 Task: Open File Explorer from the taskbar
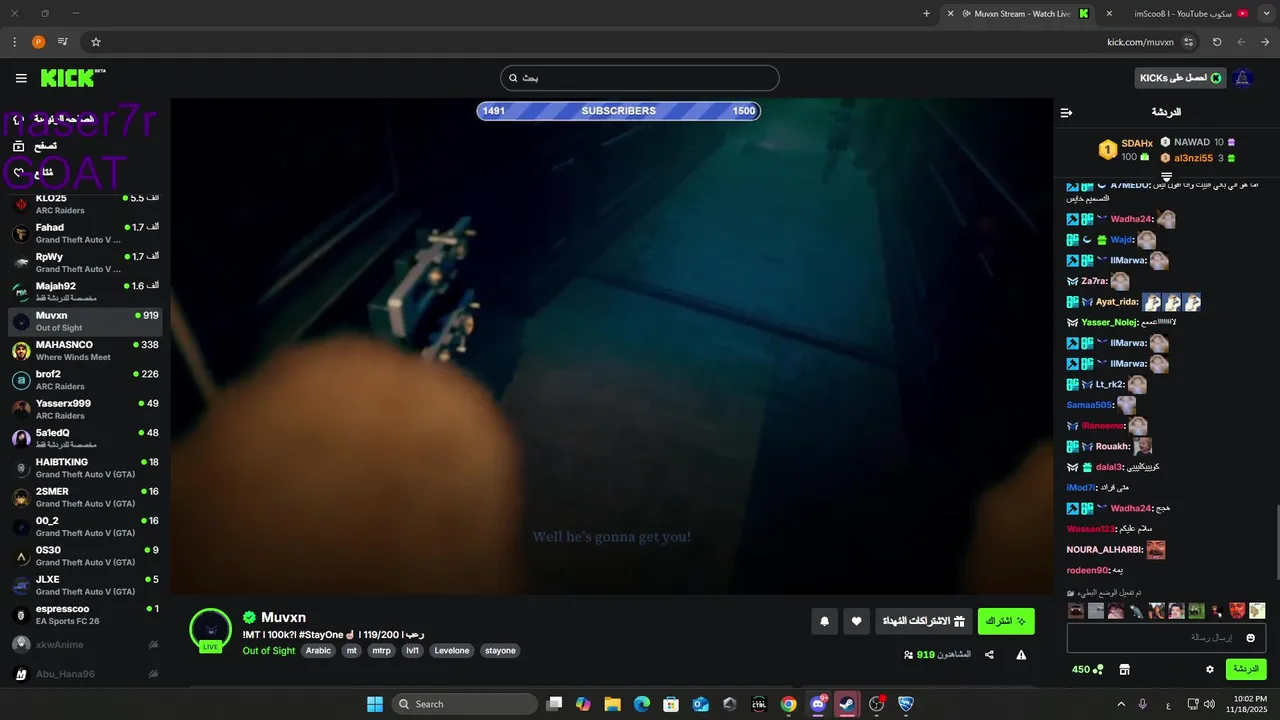tap(612, 704)
